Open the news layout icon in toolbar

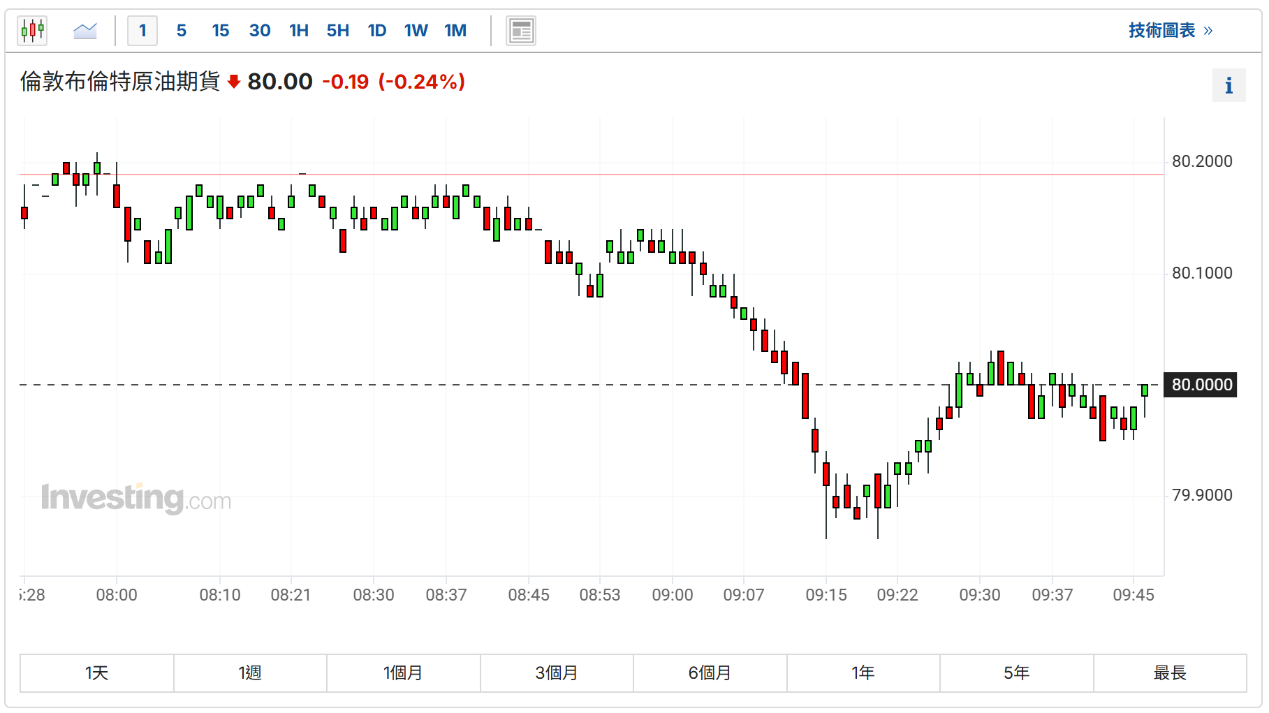(520, 31)
